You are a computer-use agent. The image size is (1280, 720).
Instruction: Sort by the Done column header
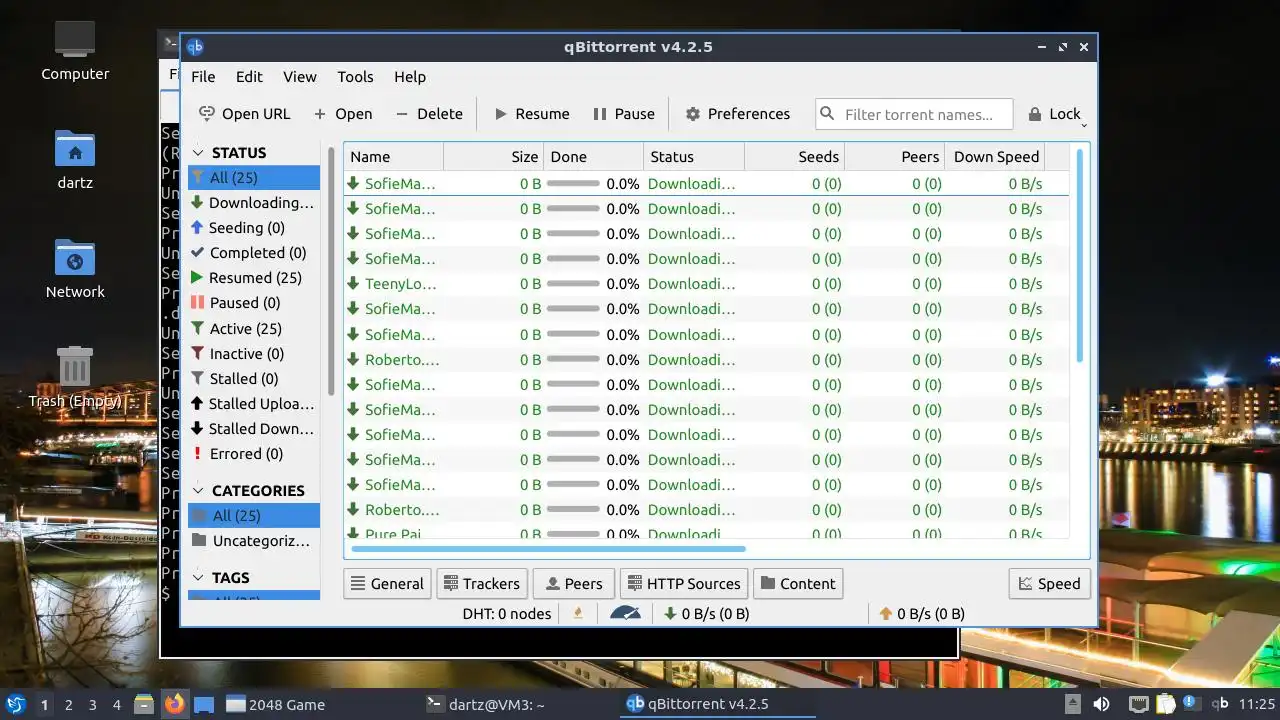(x=594, y=157)
